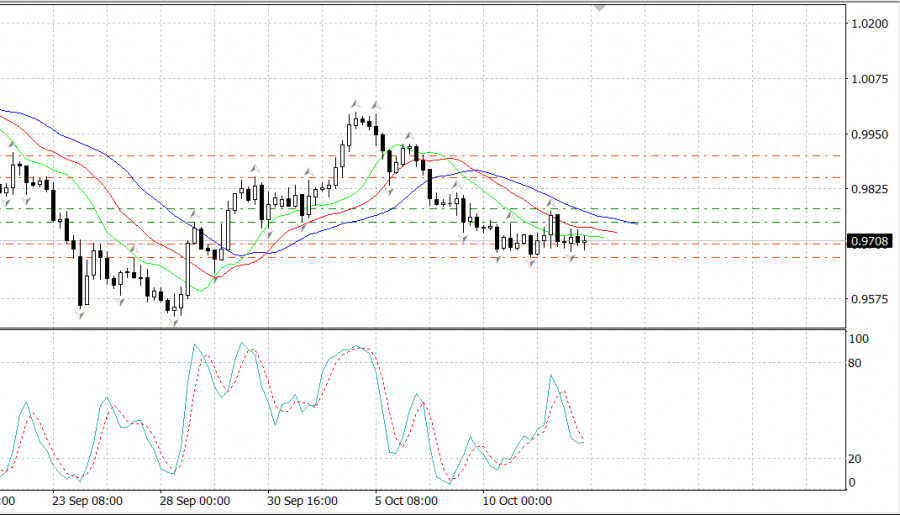Select the 5 Oct 08:00 time label
This screenshot has width=900, height=515.
coord(407,501)
